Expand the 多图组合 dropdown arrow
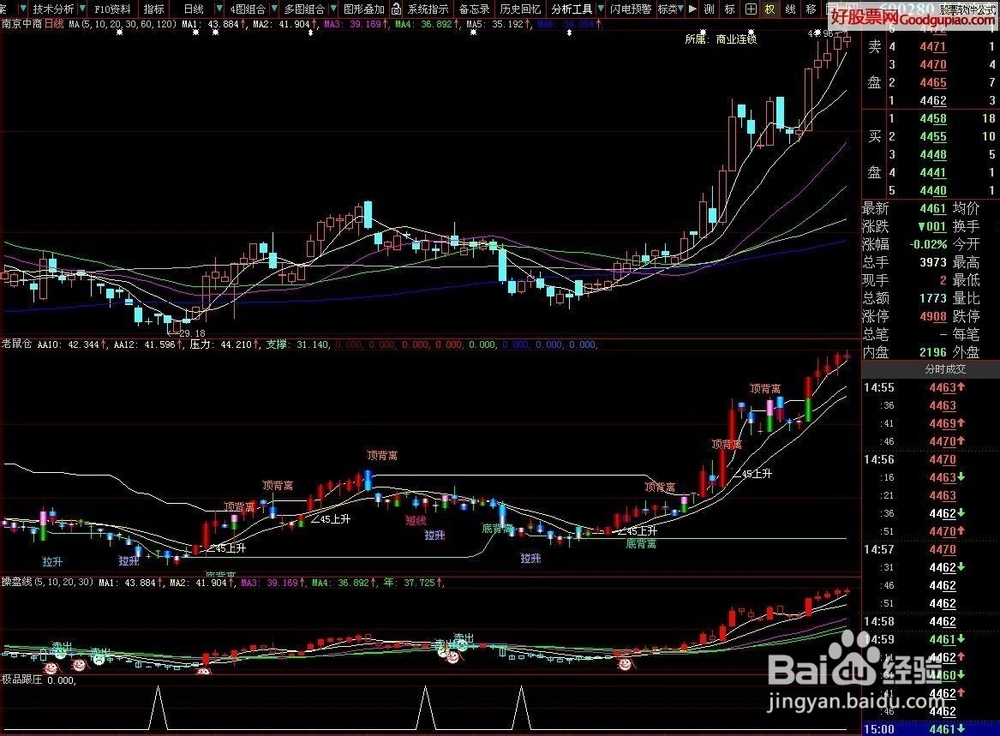This screenshot has width=1000, height=736. pyautogui.click(x=333, y=9)
